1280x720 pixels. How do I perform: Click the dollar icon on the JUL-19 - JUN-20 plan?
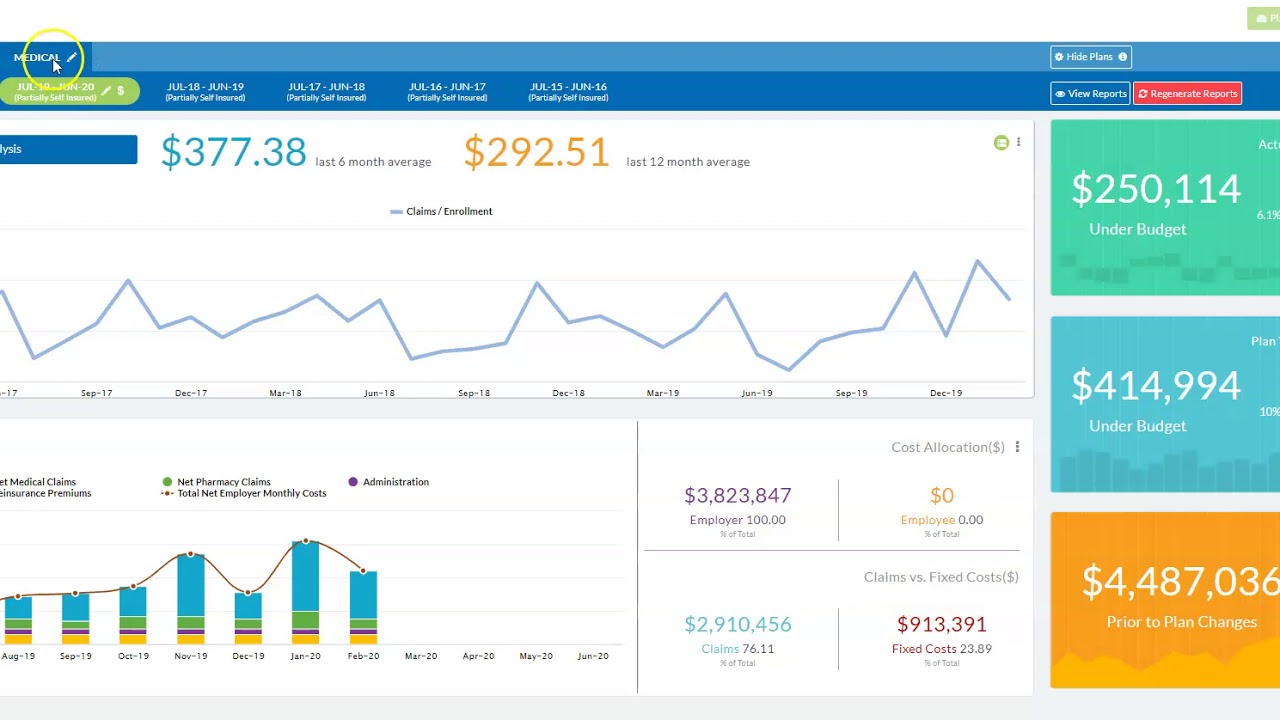click(x=121, y=91)
